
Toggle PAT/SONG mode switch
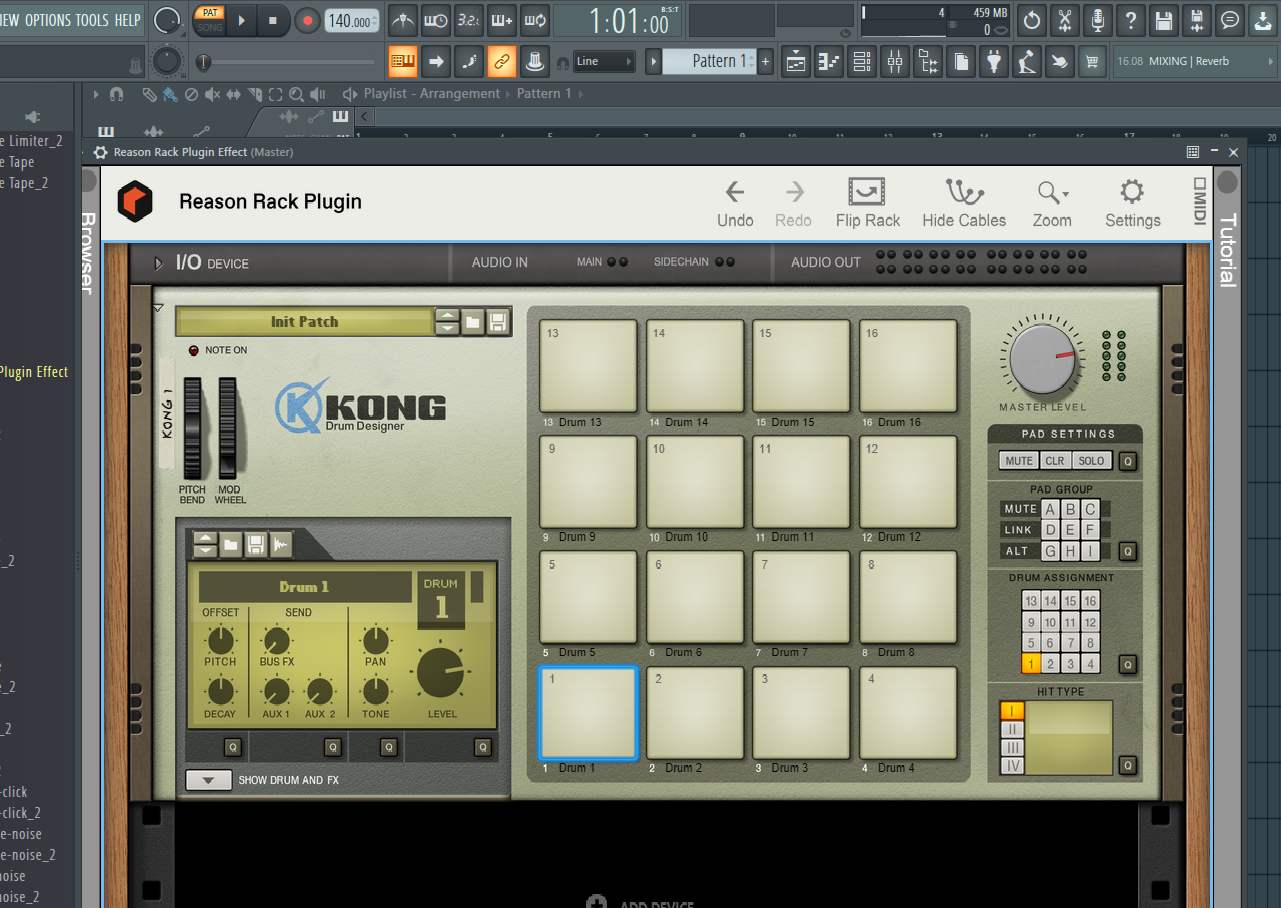tap(209, 20)
